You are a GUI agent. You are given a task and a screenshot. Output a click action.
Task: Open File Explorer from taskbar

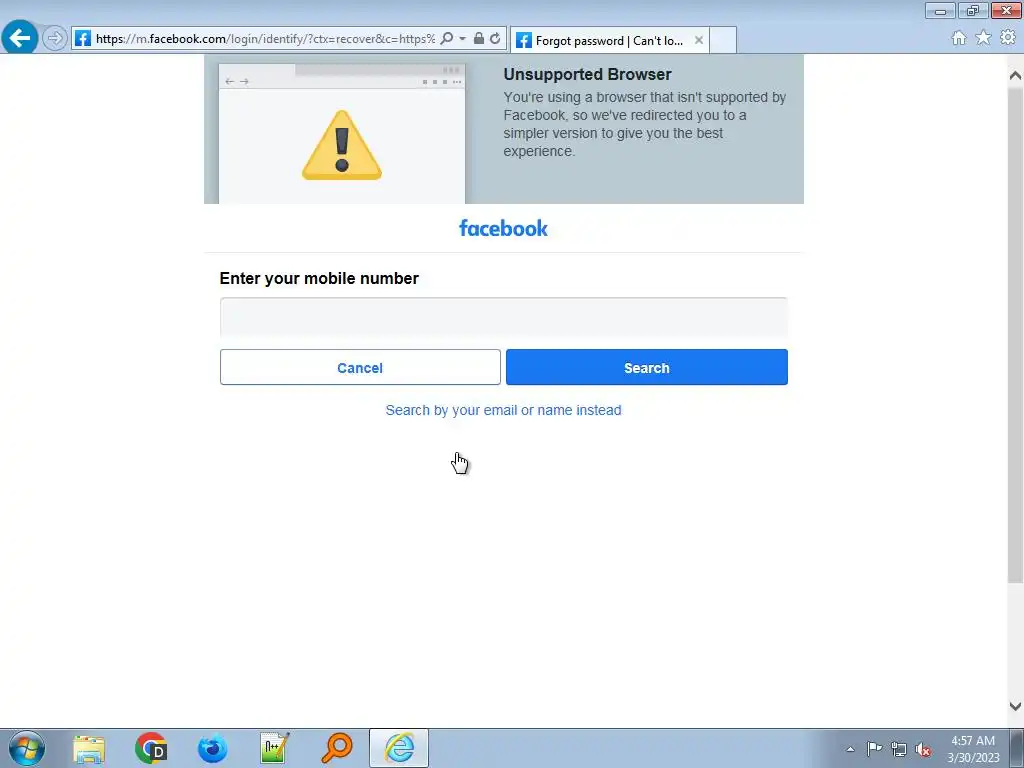pos(89,748)
